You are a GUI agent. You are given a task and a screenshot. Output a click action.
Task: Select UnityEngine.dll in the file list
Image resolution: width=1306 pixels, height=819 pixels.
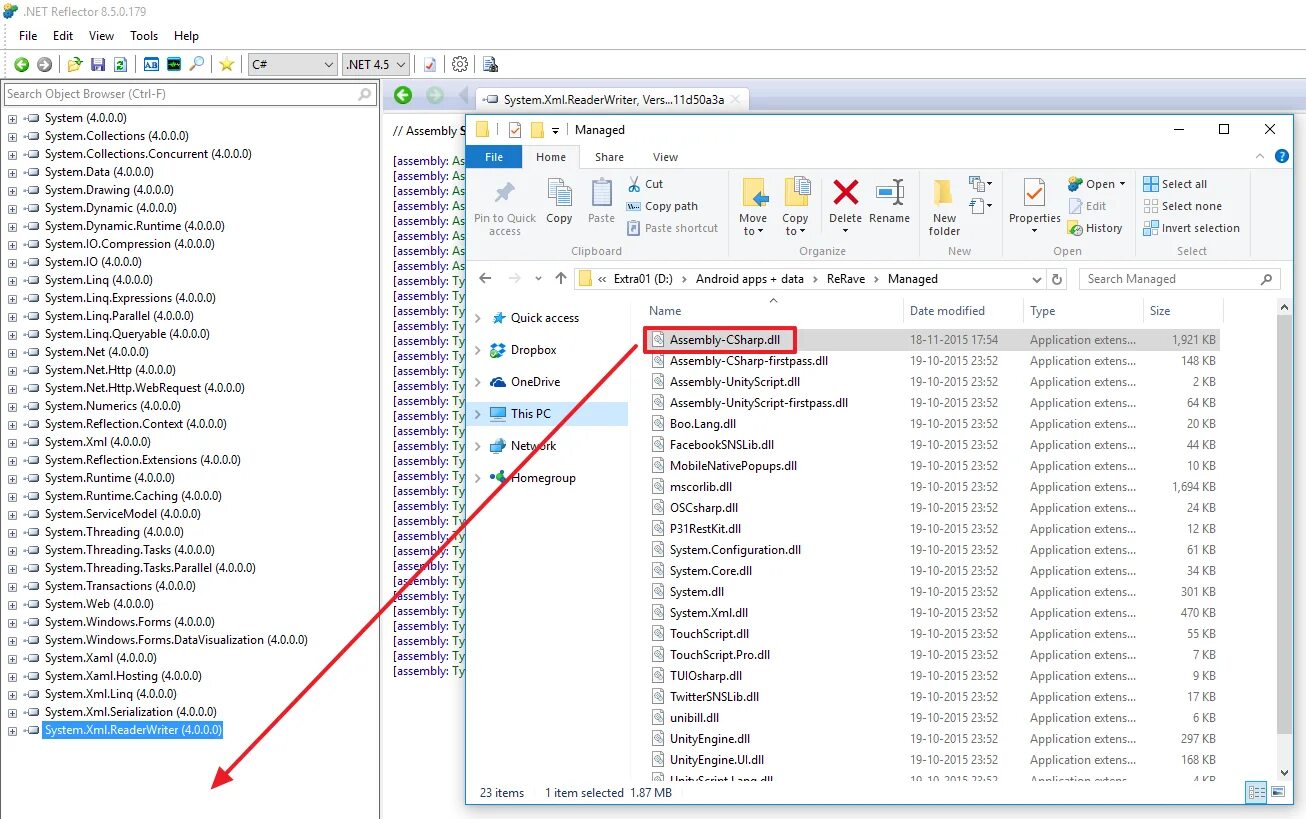[709, 739]
